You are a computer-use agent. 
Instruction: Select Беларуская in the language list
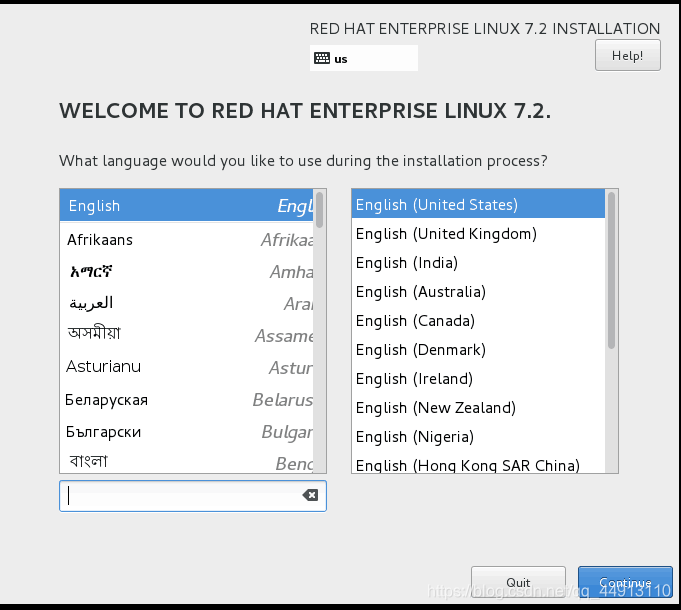click(x=186, y=399)
